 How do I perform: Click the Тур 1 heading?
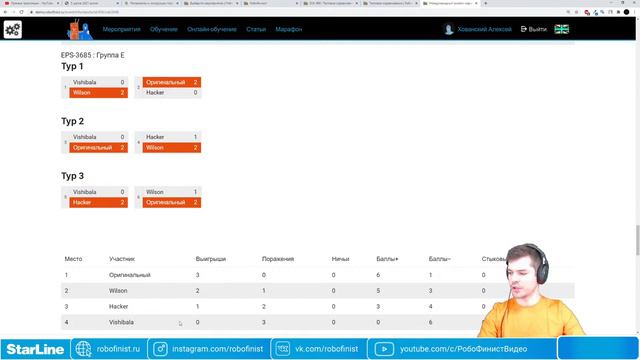pos(72,66)
